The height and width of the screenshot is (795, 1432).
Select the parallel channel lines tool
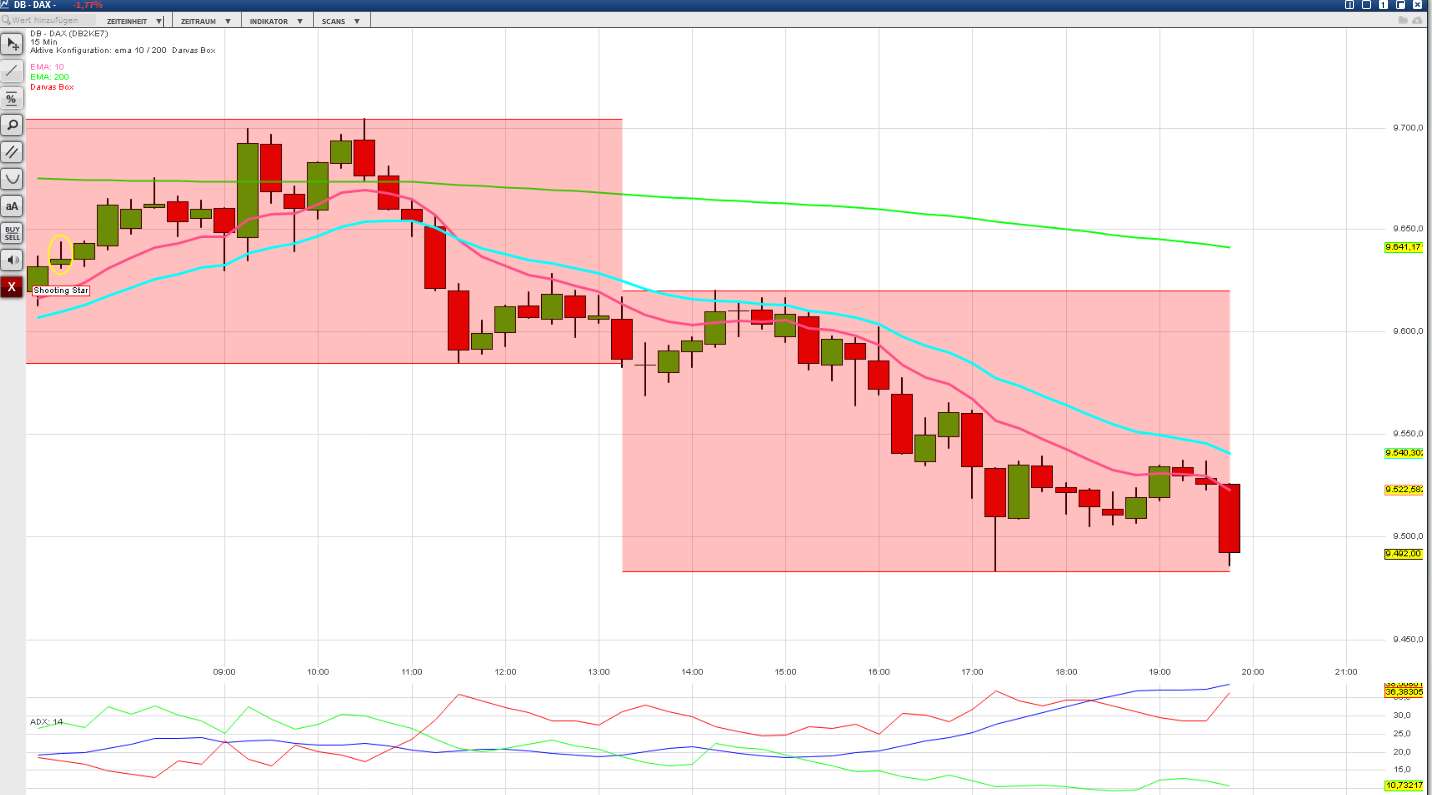click(12, 152)
